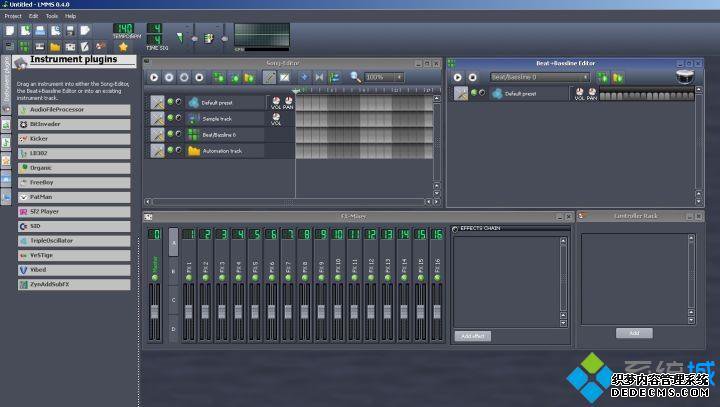The height and width of the screenshot is (407, 720).
Task: Click the Create new project icon
Action: (x=10, y=31)
